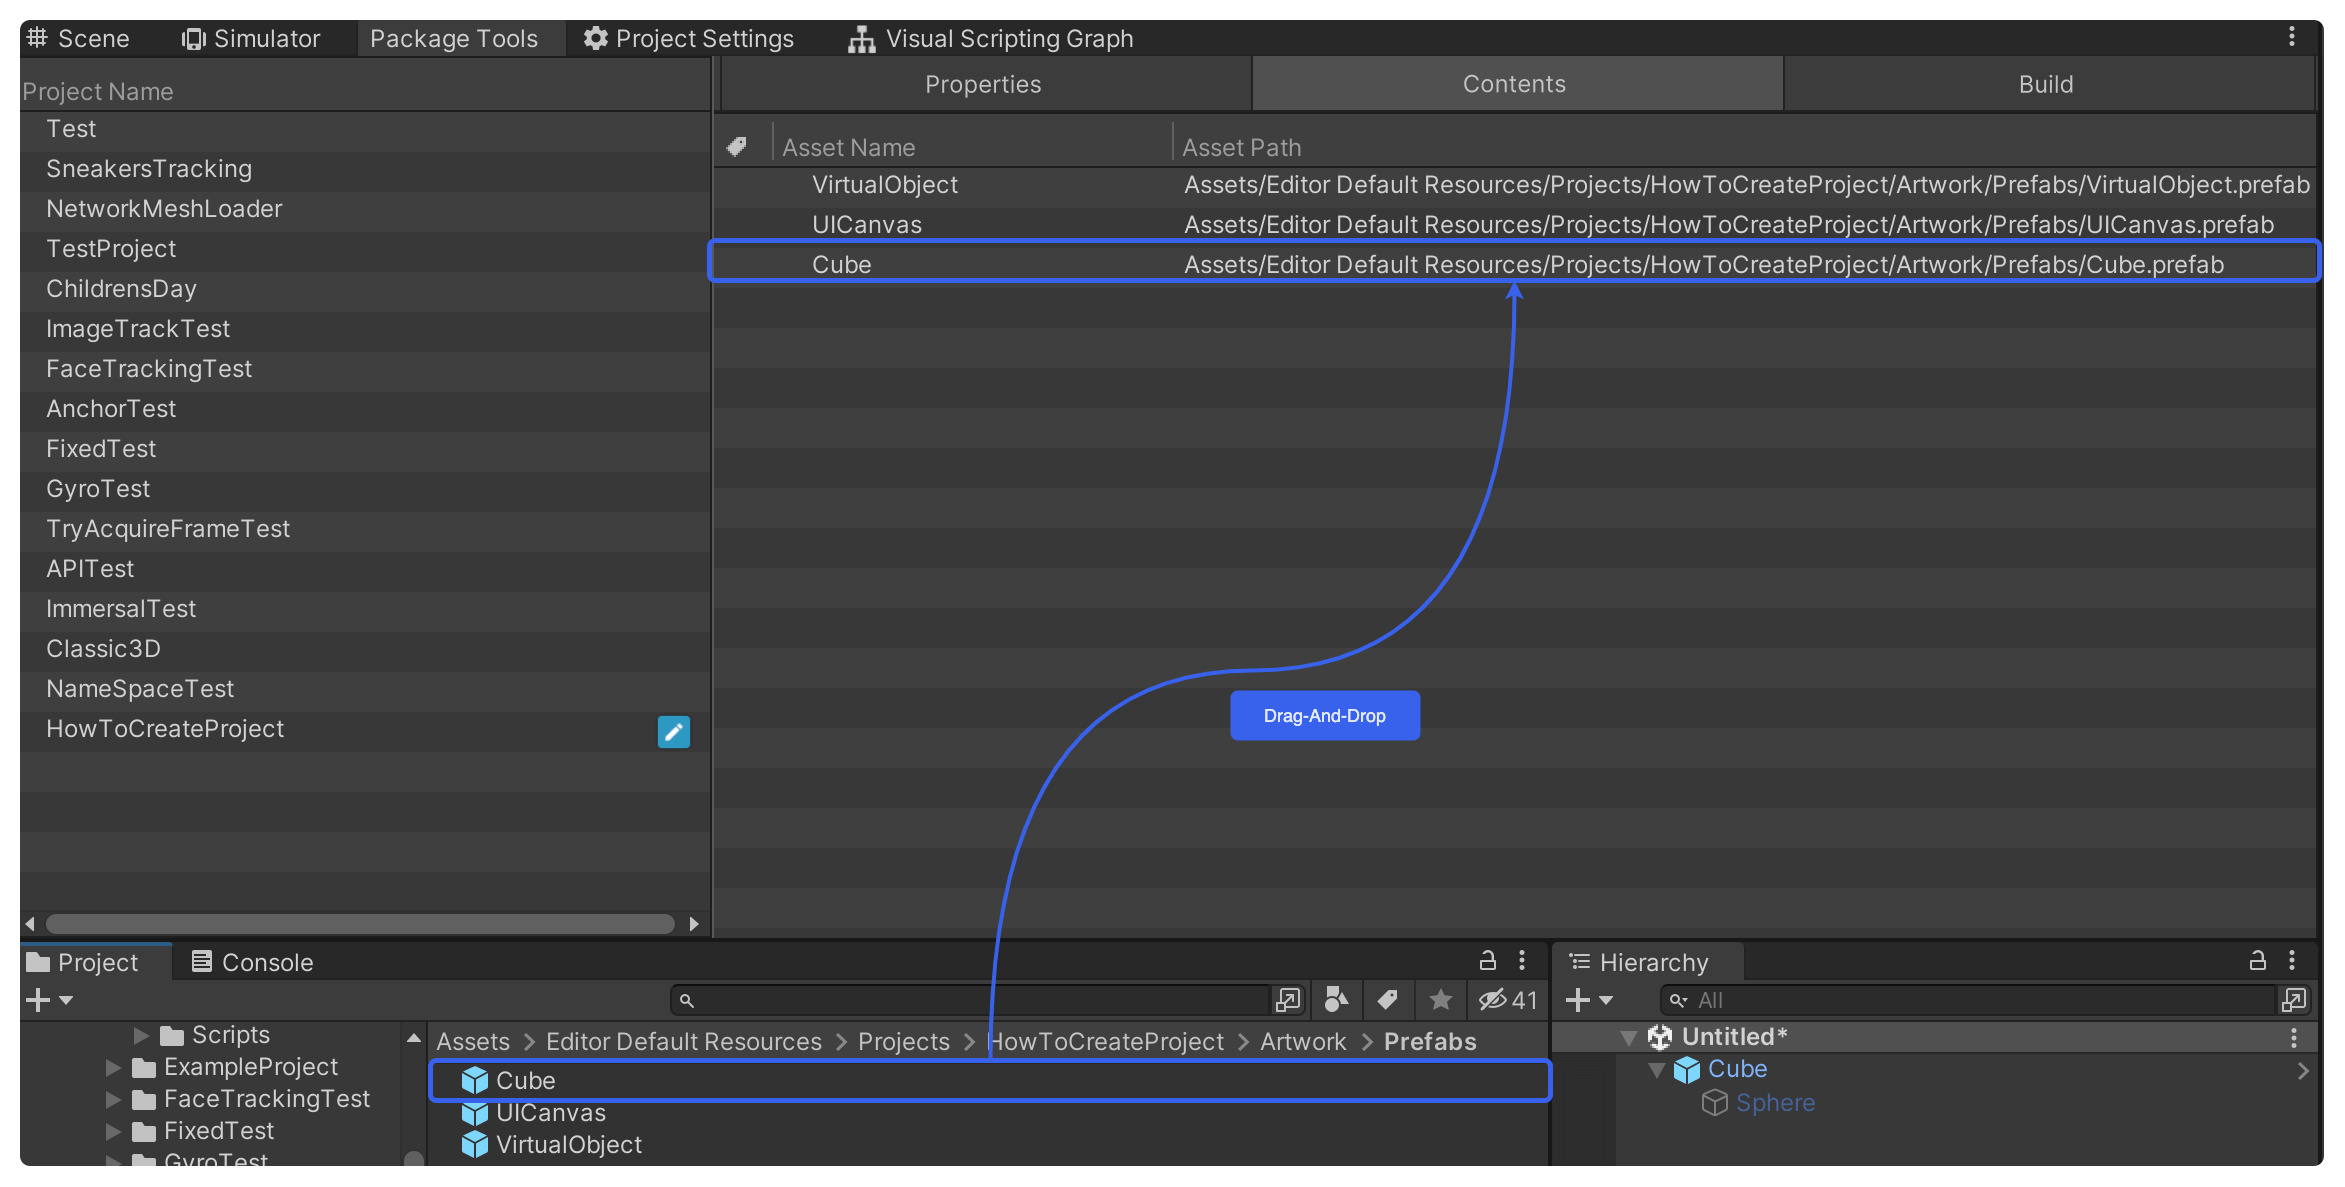2345x1187 pixels.
Task: Click the right scroll arrow of the project list
Action: tap(694, 923)
